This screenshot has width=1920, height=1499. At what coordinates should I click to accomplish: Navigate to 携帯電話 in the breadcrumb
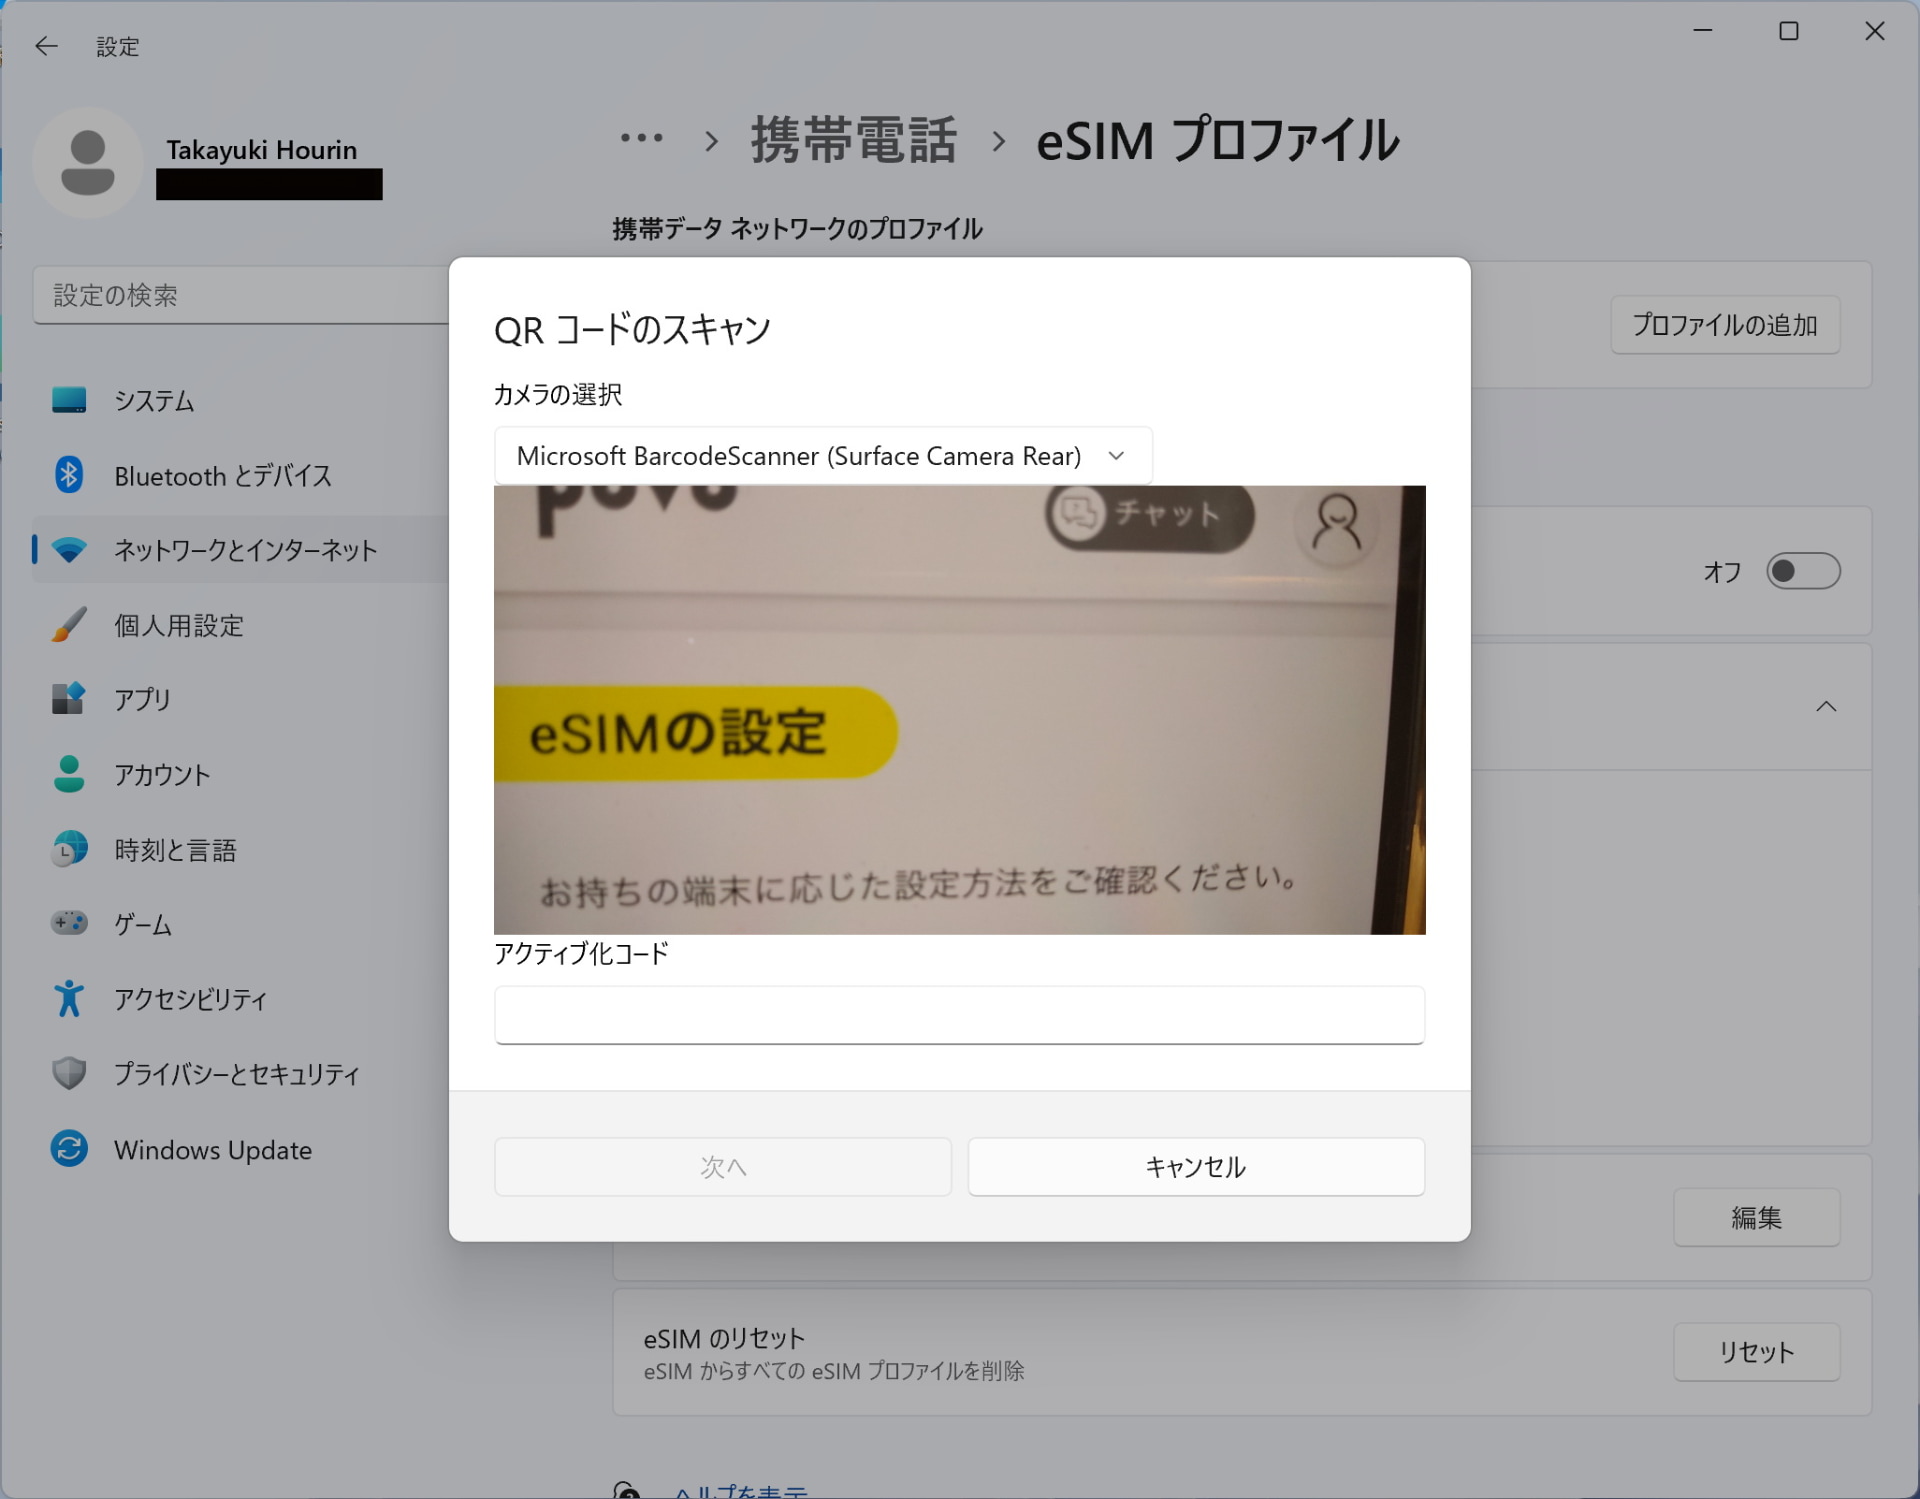(852, 140)
